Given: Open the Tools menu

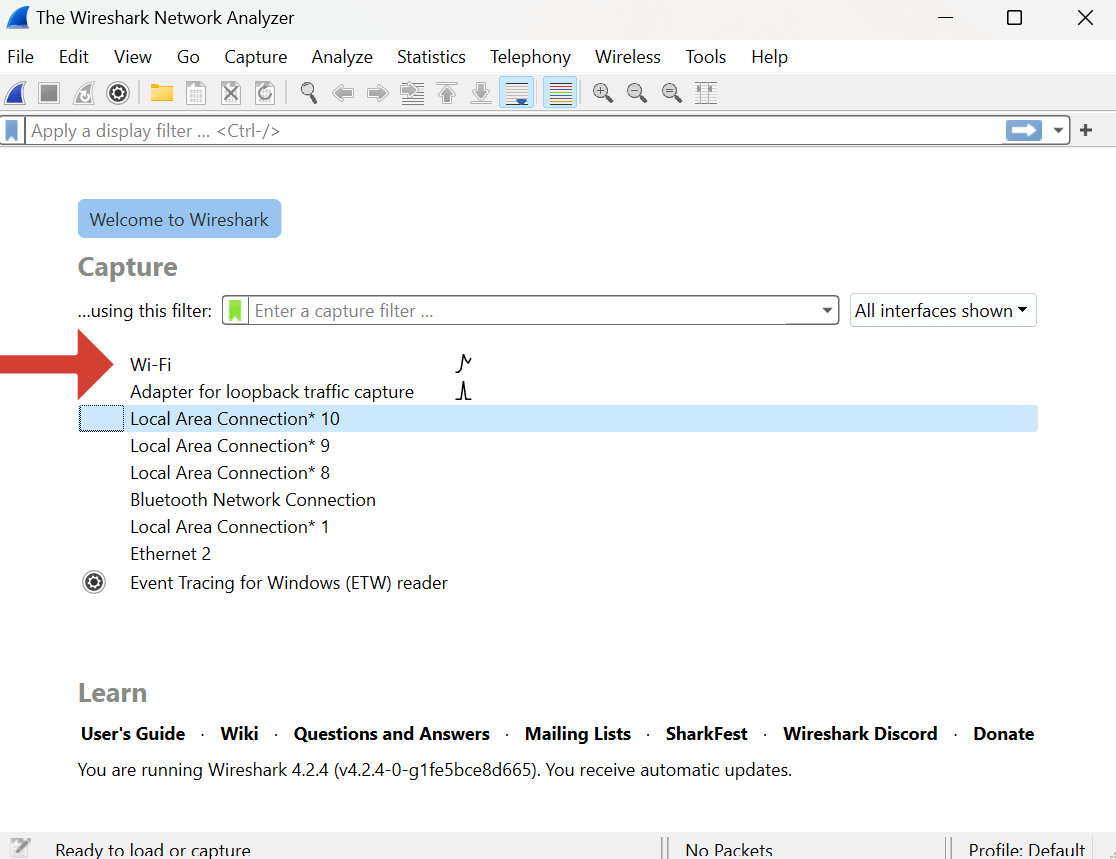Looking at the screenshot, I should [705, 57].
